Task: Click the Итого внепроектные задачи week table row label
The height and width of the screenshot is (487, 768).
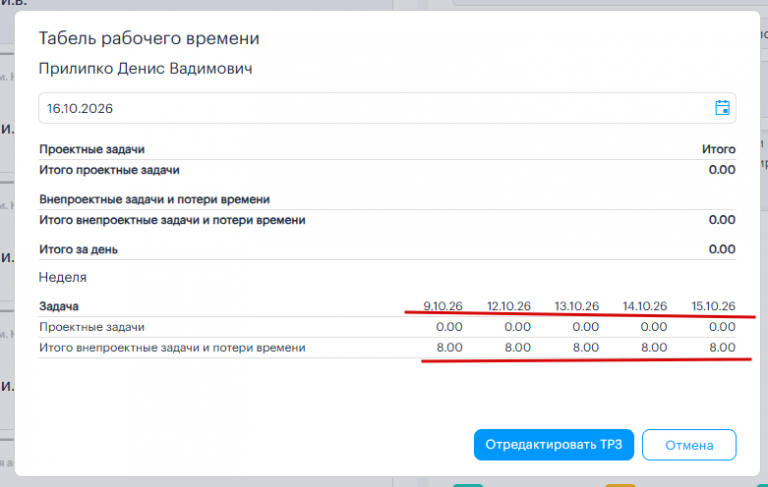Action: click(x=172, y=347)
